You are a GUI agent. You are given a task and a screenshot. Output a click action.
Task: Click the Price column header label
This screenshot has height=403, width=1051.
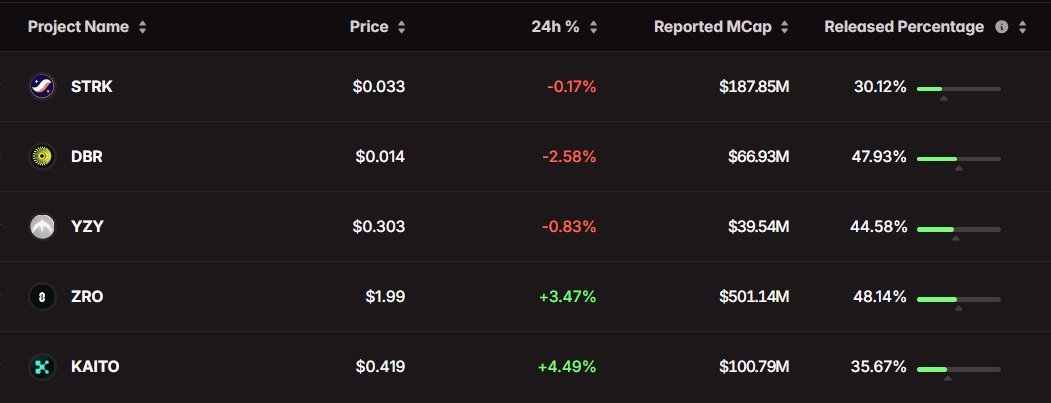pyautogui.click(x=369, y=27)
